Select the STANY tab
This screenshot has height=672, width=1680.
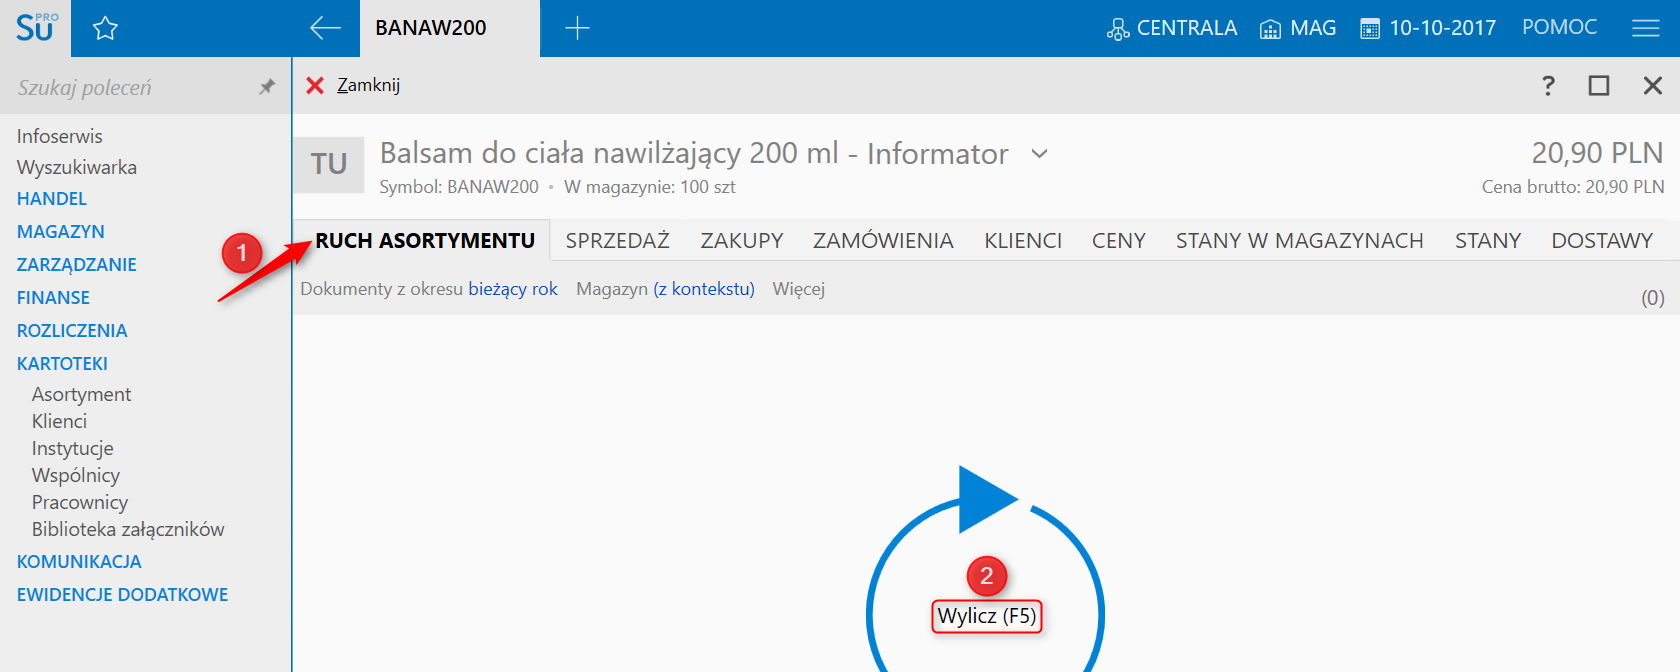point(1488,241)
